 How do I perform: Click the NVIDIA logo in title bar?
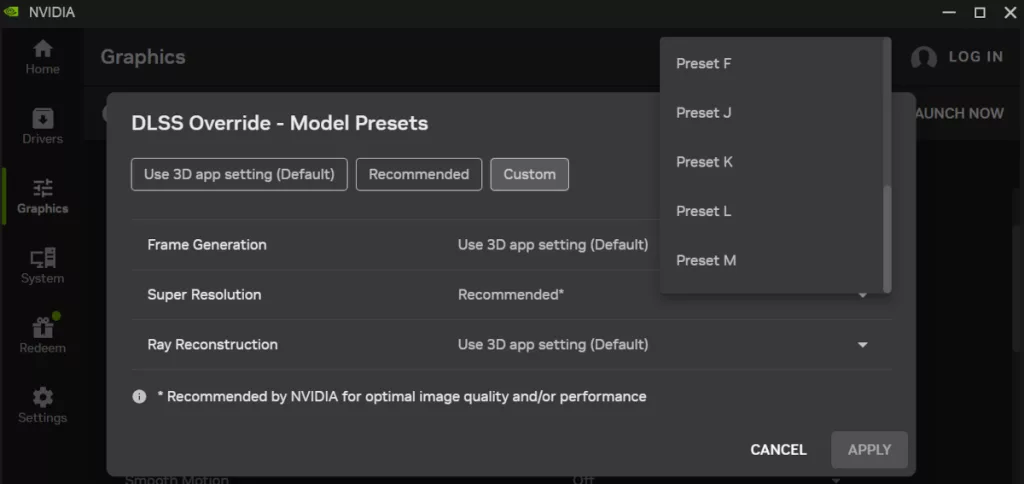pos(11,12)
